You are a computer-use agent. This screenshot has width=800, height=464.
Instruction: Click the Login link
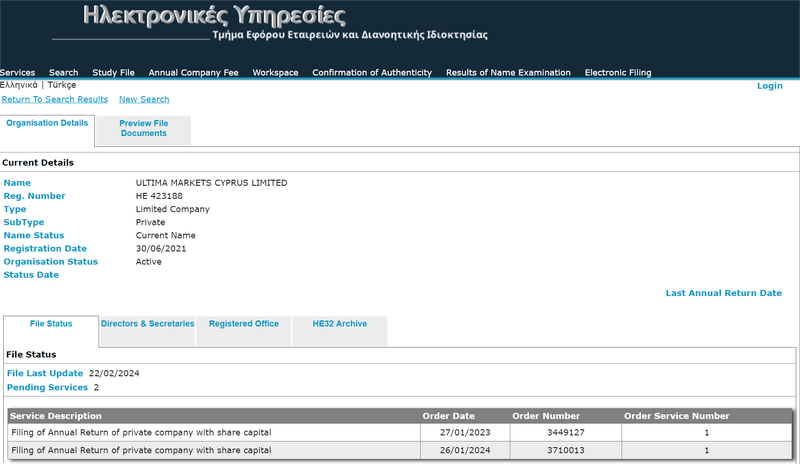point(769,86)
